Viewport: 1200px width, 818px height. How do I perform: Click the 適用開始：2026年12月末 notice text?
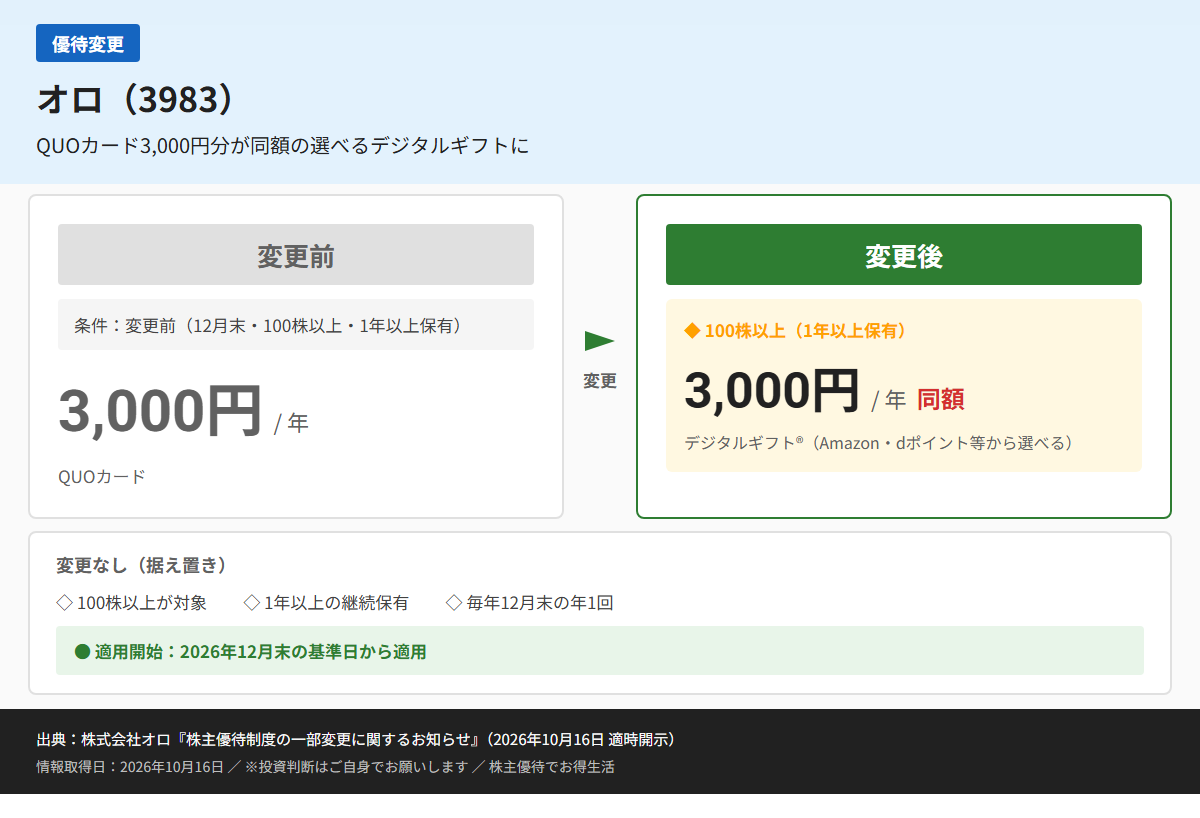pos(261,652)
